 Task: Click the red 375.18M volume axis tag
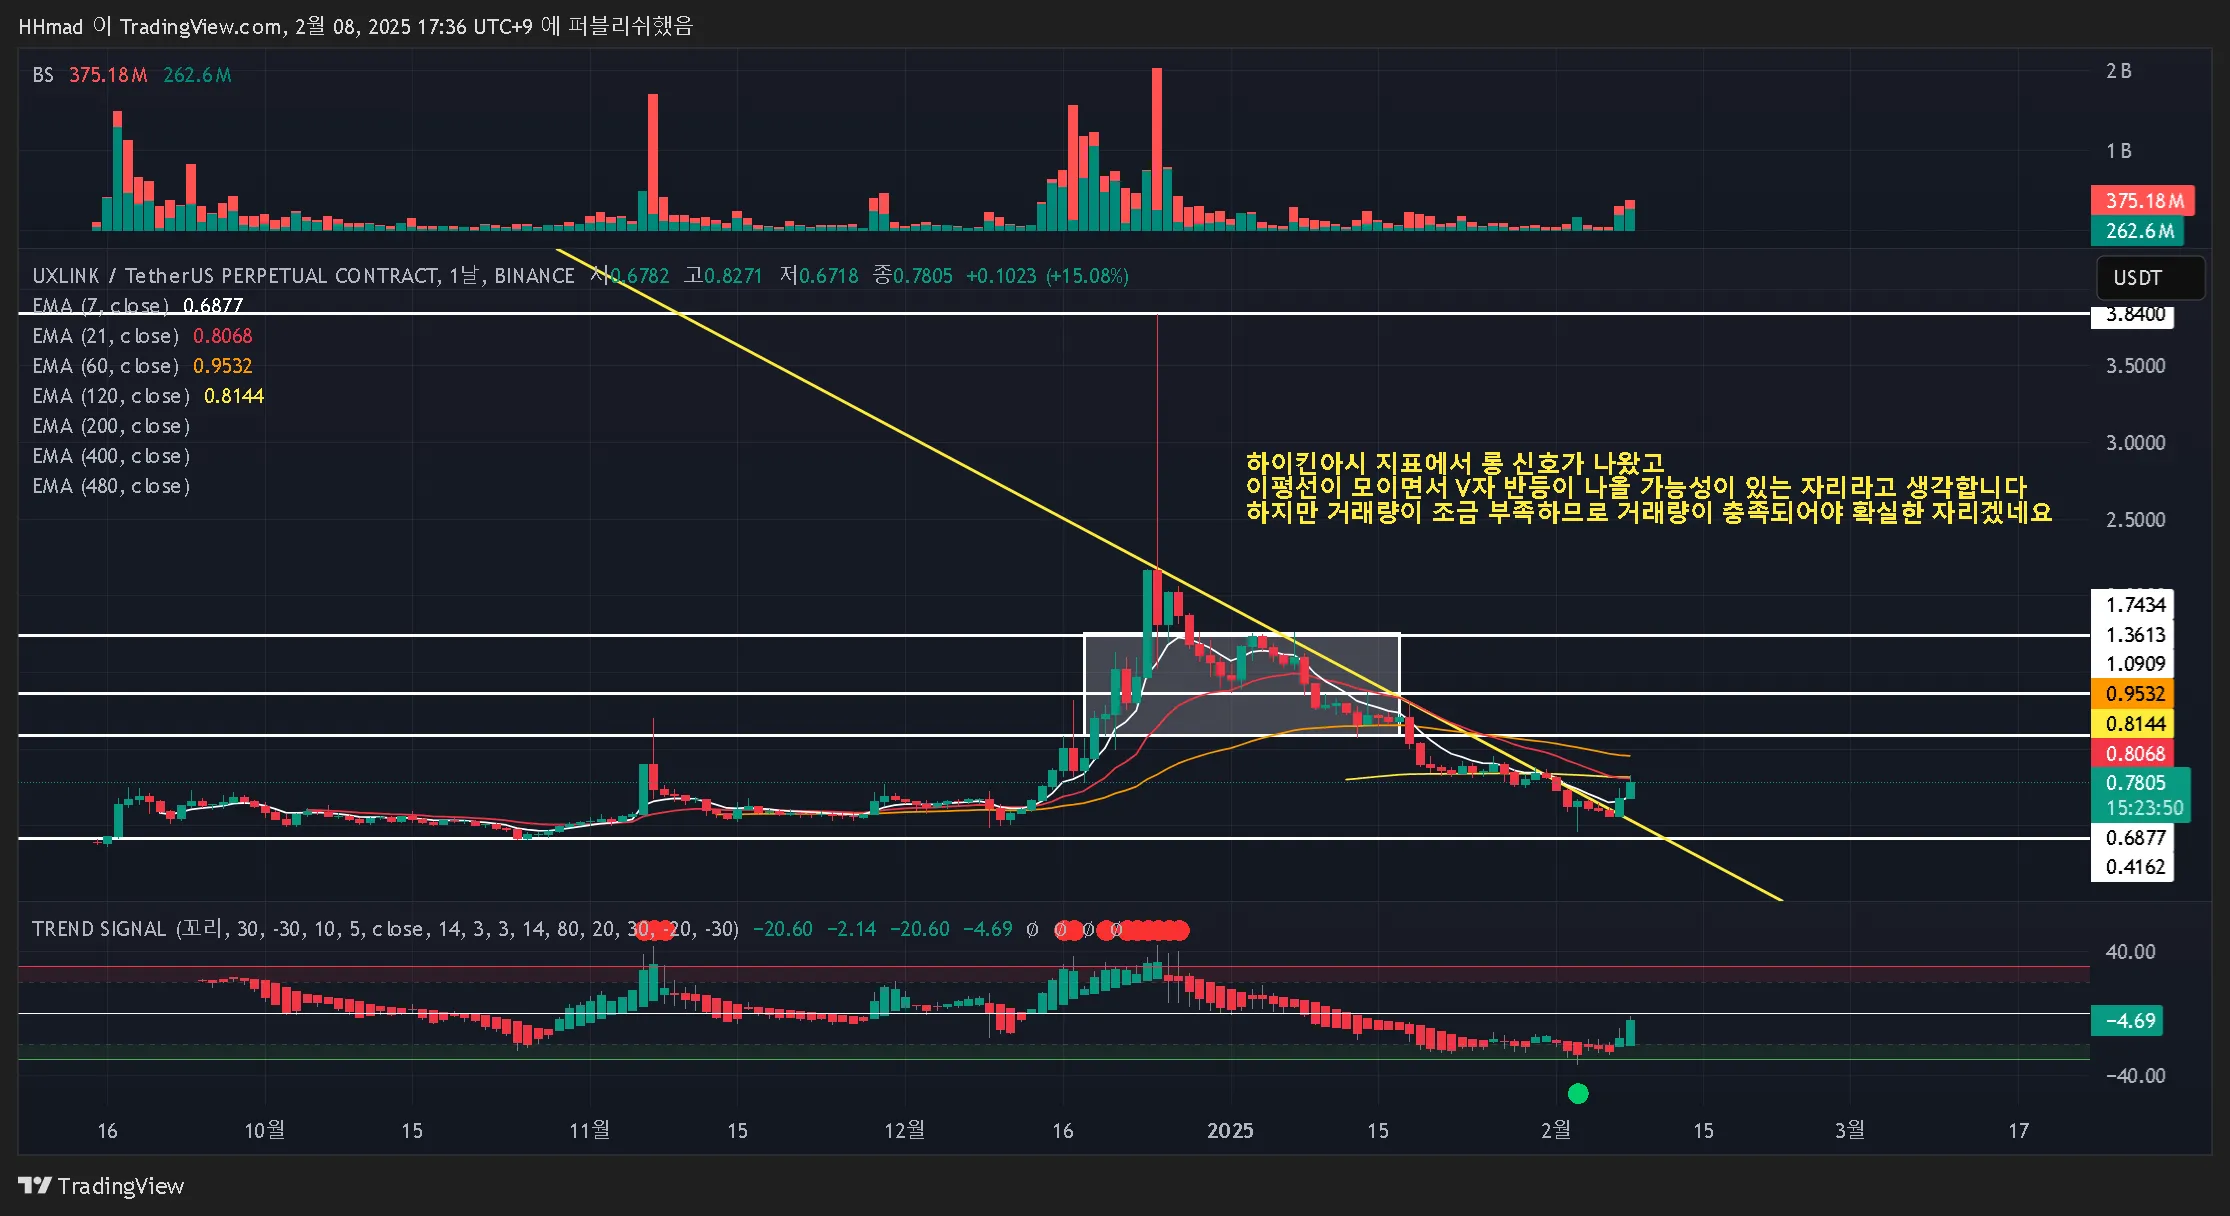click(x=2142, y=201)
